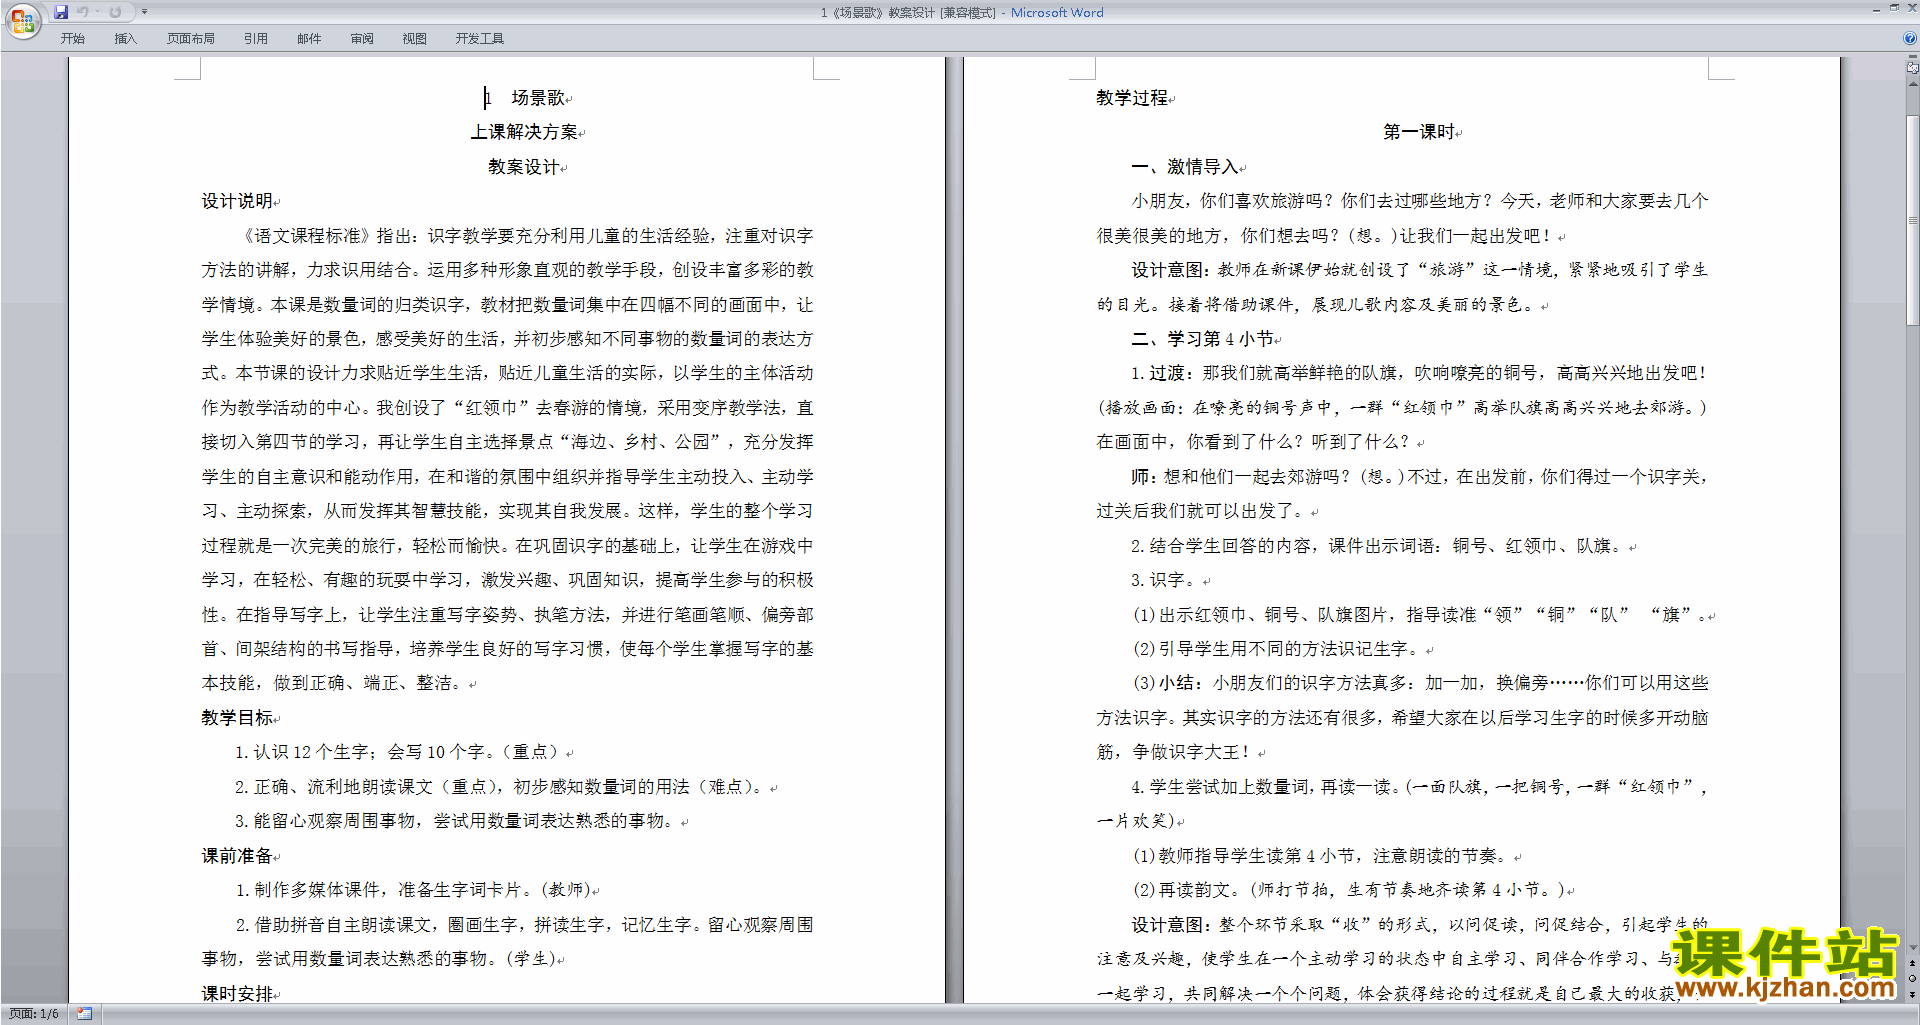Click the heading 教案设计
Viewport: 1920px width, 1025px height.
(524, 167)
